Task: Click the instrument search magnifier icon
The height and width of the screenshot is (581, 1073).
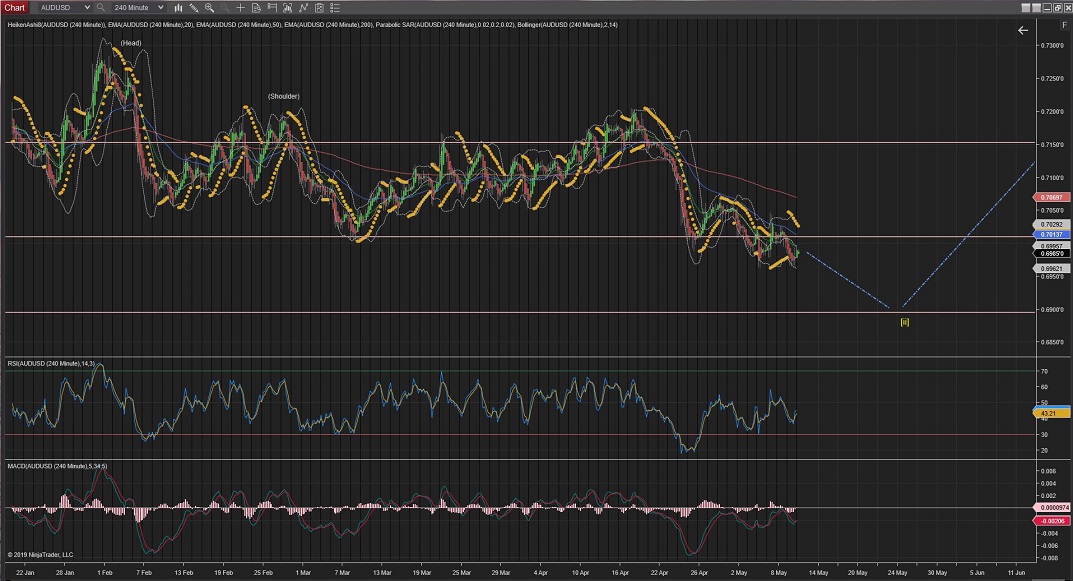Action: [100, 7]
